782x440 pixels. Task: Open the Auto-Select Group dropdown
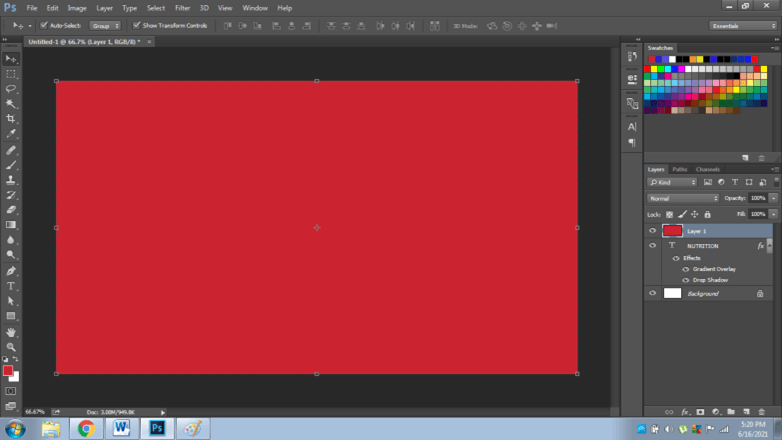pos(105,25)
